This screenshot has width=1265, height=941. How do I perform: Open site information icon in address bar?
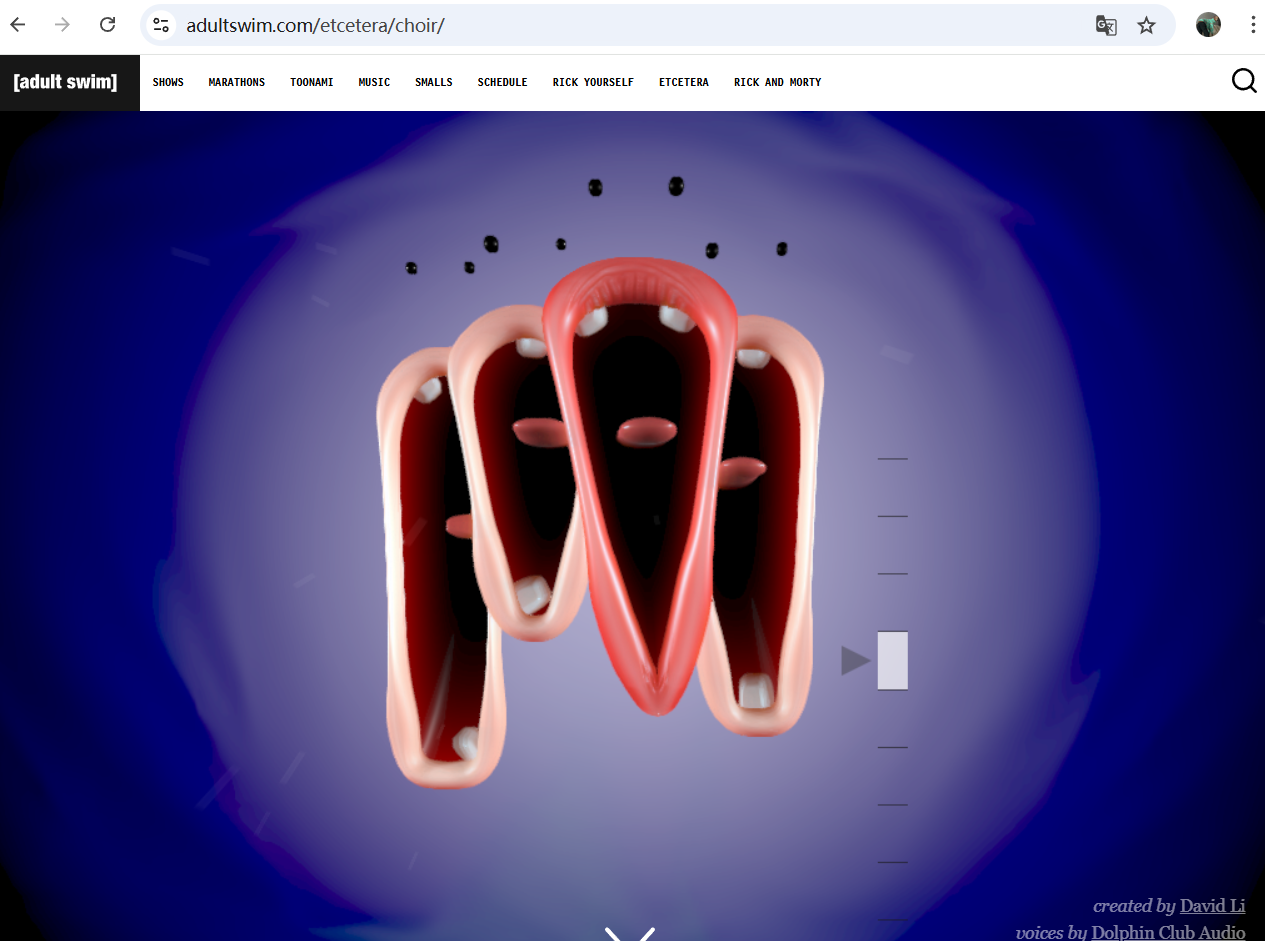click(x=161, y=25)
